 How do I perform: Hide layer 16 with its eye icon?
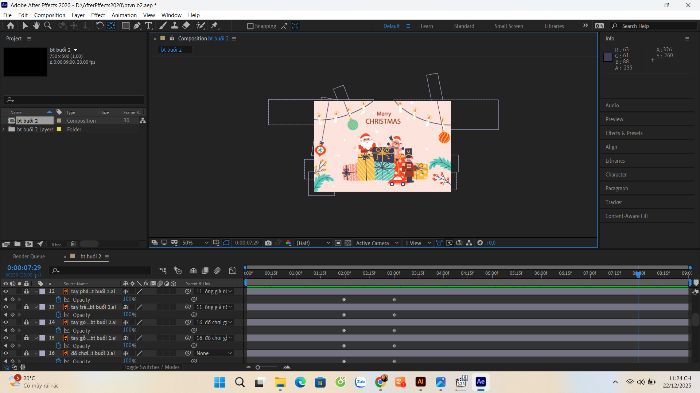click(x=6, y=353)
